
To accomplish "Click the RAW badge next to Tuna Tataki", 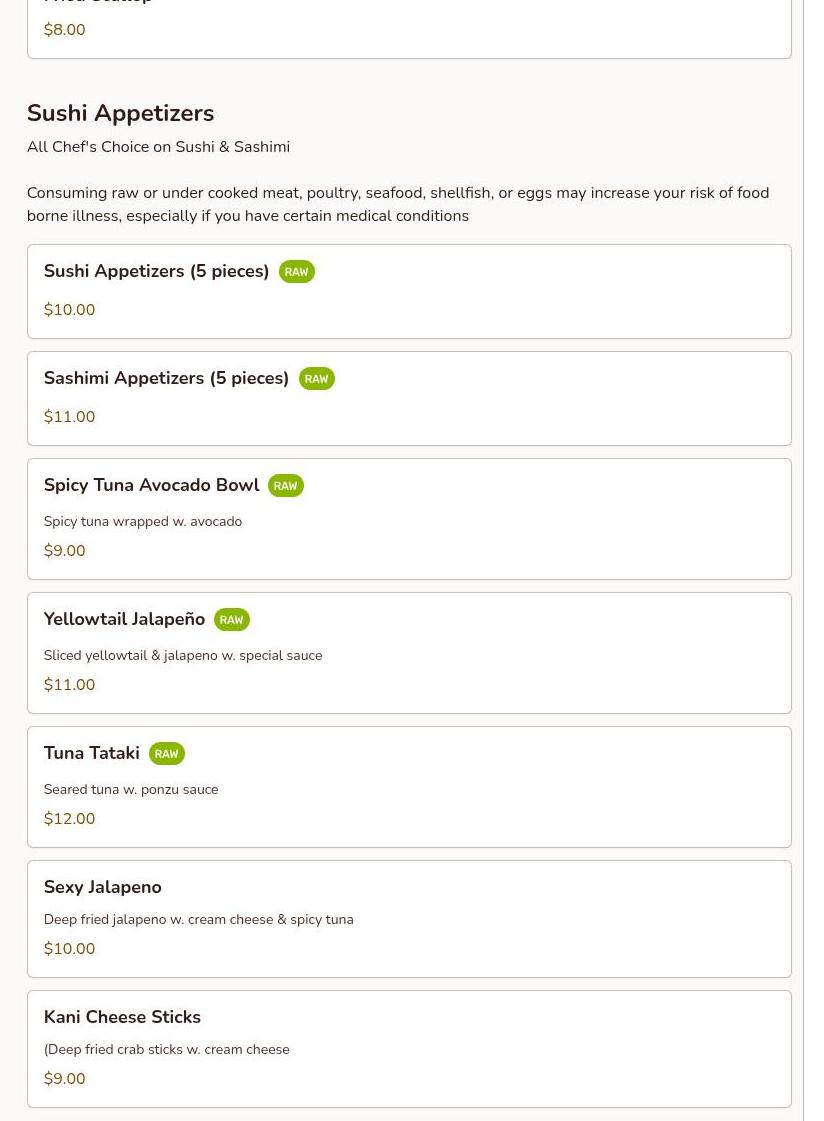I will pyautogui.click(x=166, y=754).
